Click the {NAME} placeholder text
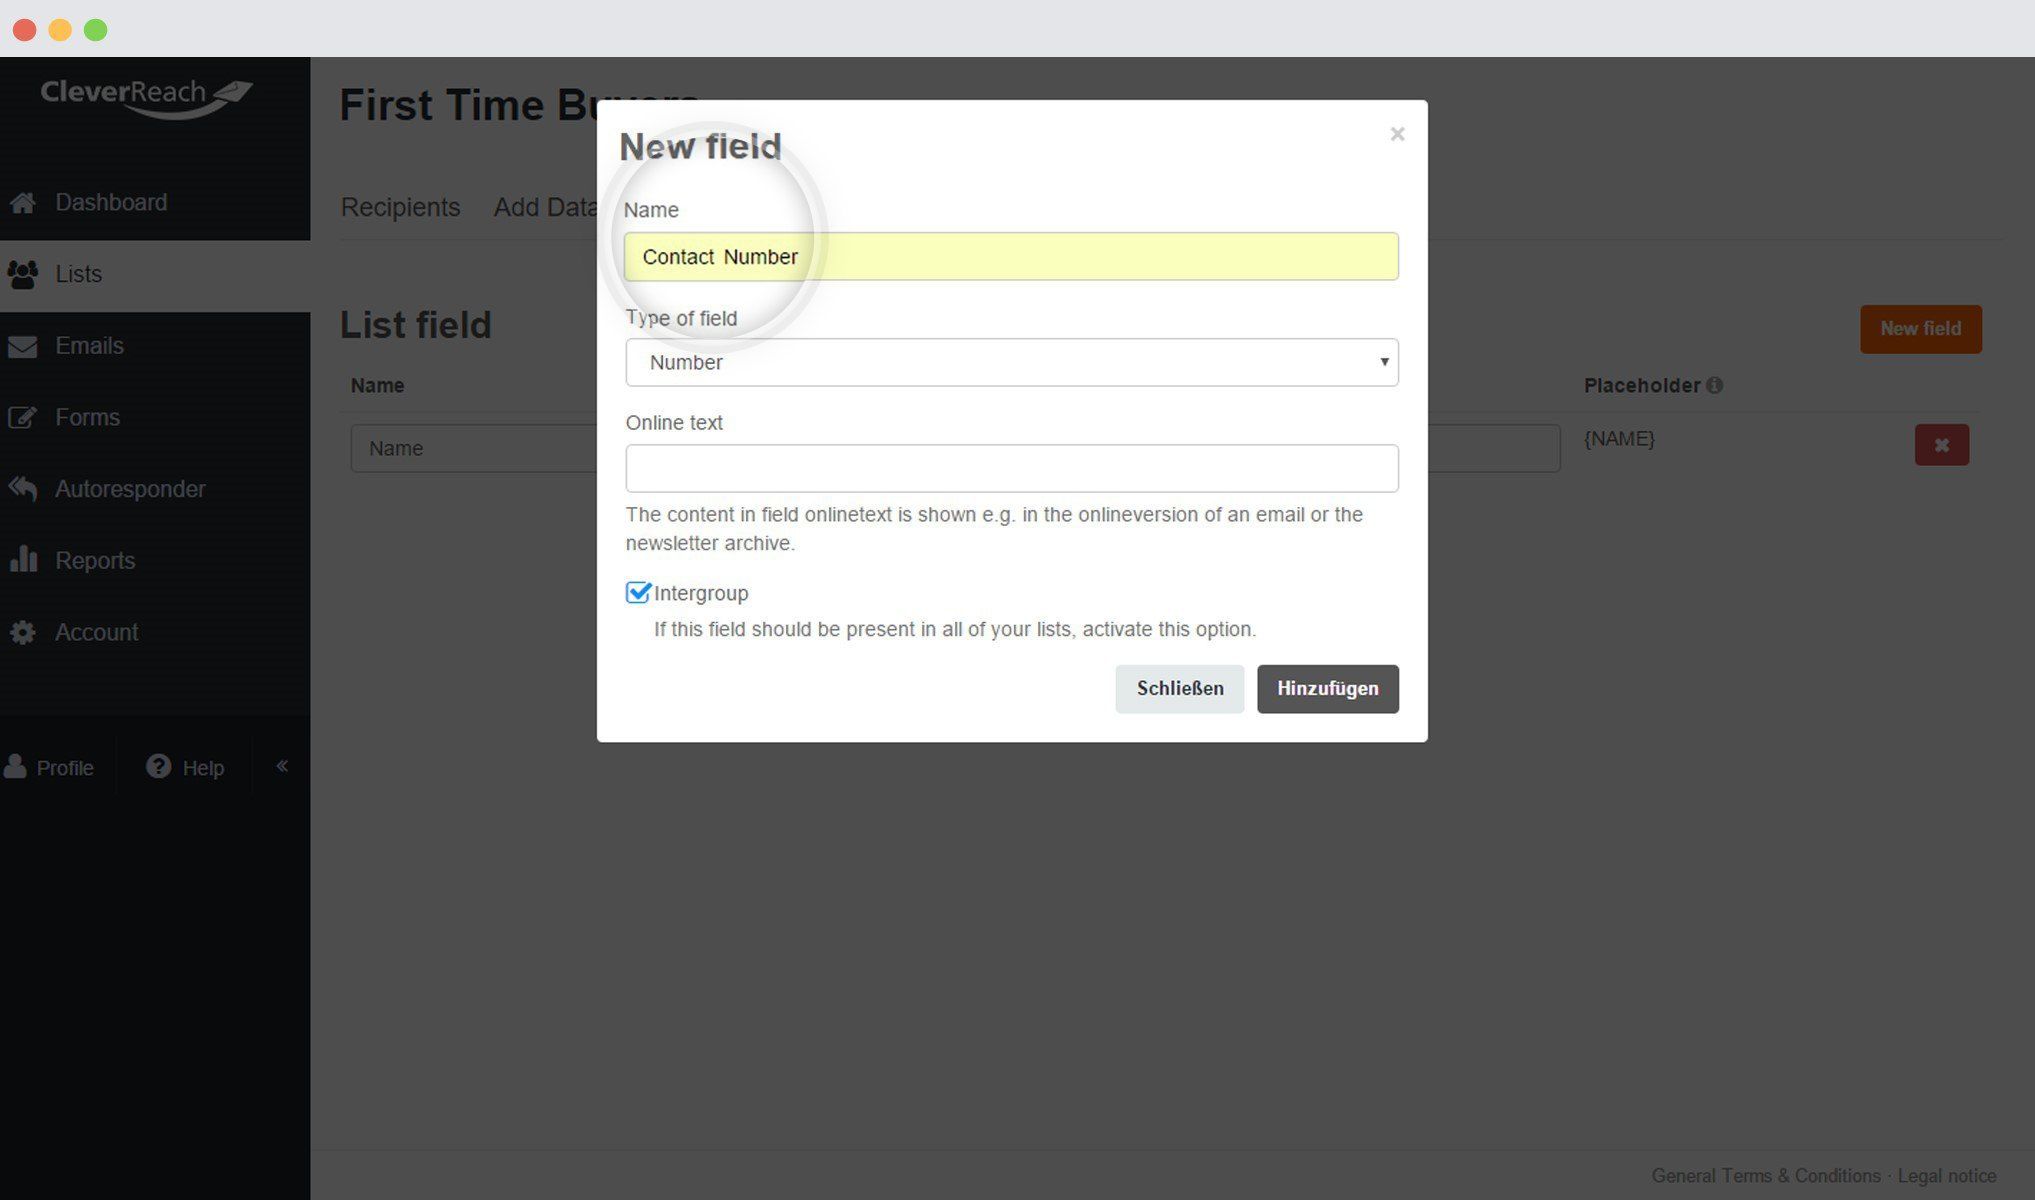Image resolution: width=2035 pixels, height=1200 pixels. click(1619, 438)
